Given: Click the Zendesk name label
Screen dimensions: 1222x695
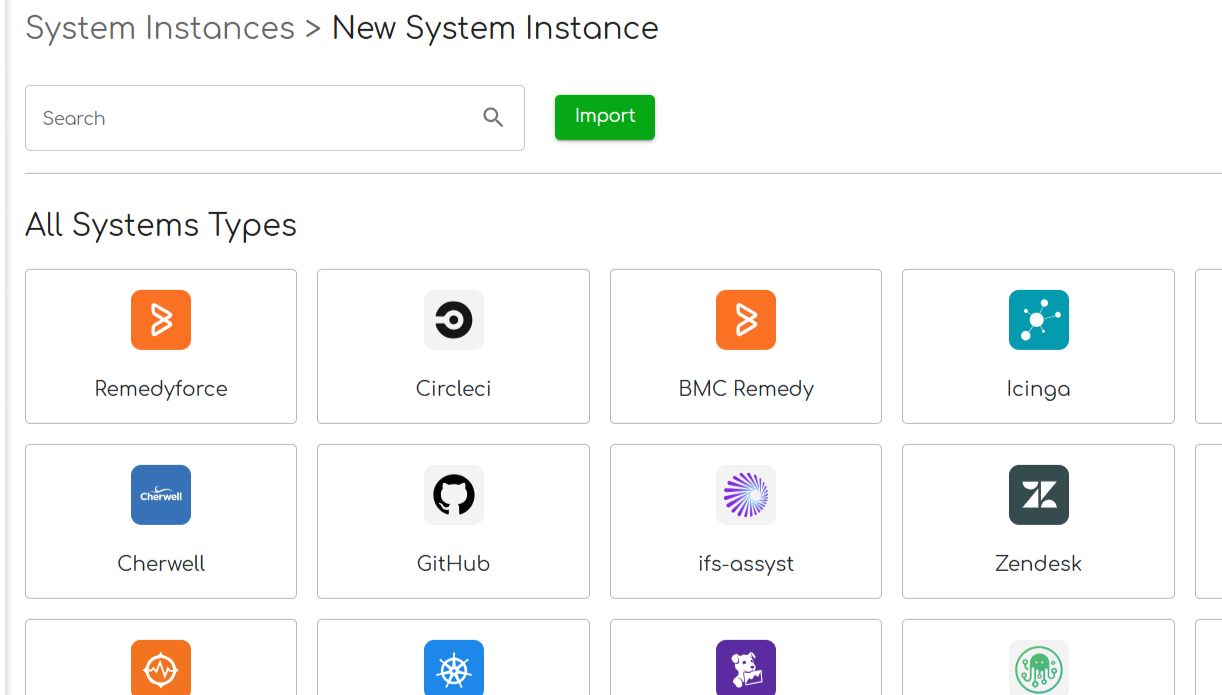Looking at the screenshot, I should (1038, 564).
